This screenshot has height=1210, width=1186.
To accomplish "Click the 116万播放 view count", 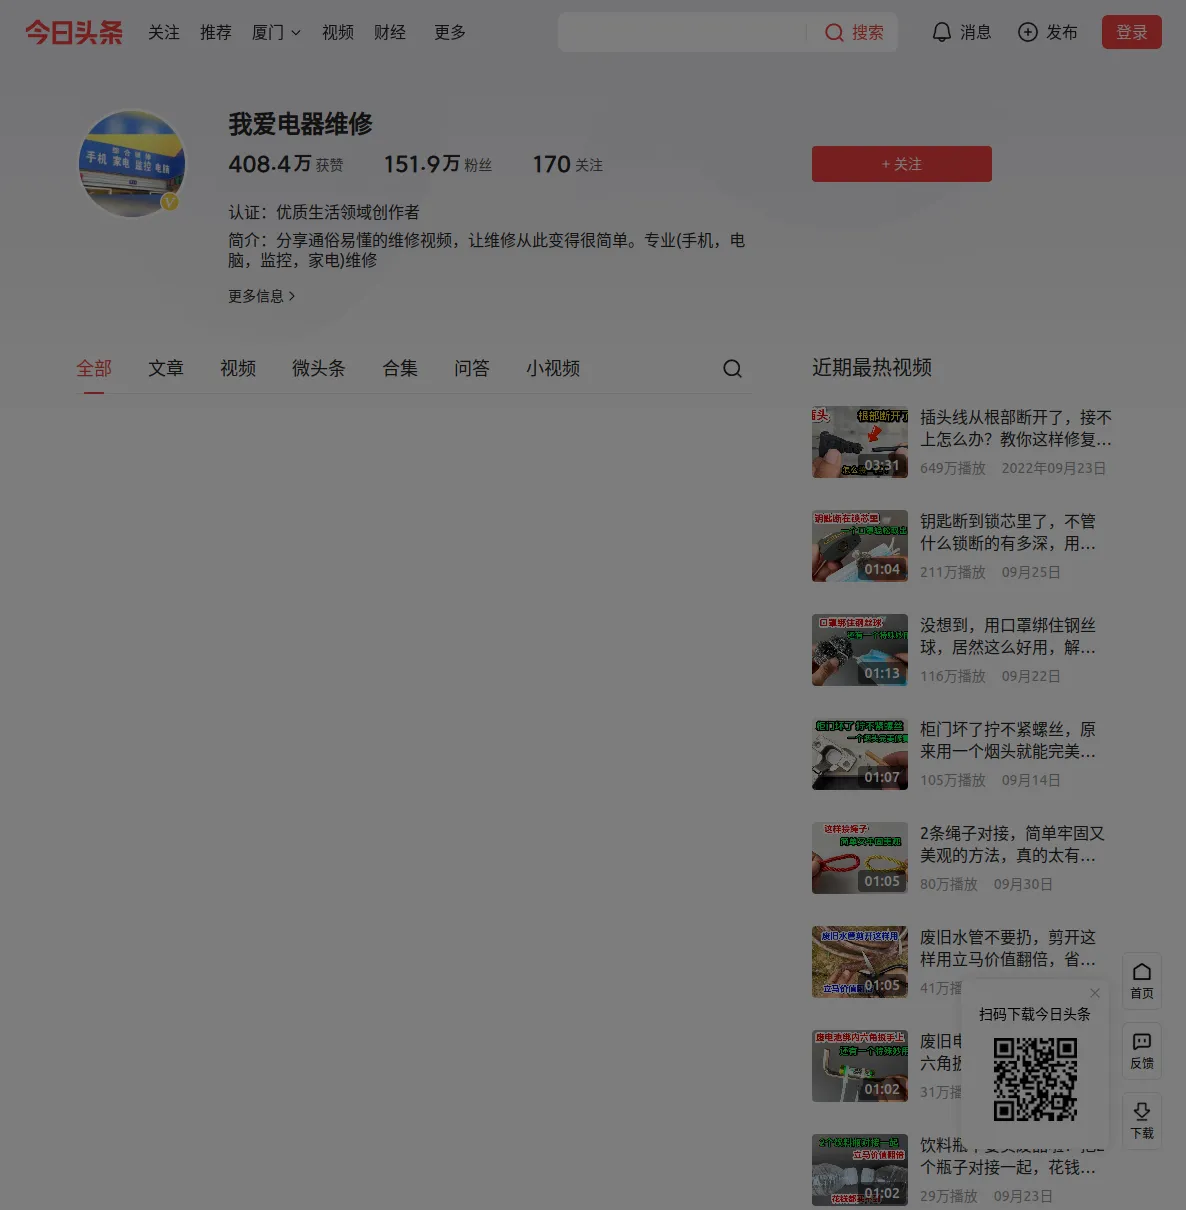I will tap(953, 676).
